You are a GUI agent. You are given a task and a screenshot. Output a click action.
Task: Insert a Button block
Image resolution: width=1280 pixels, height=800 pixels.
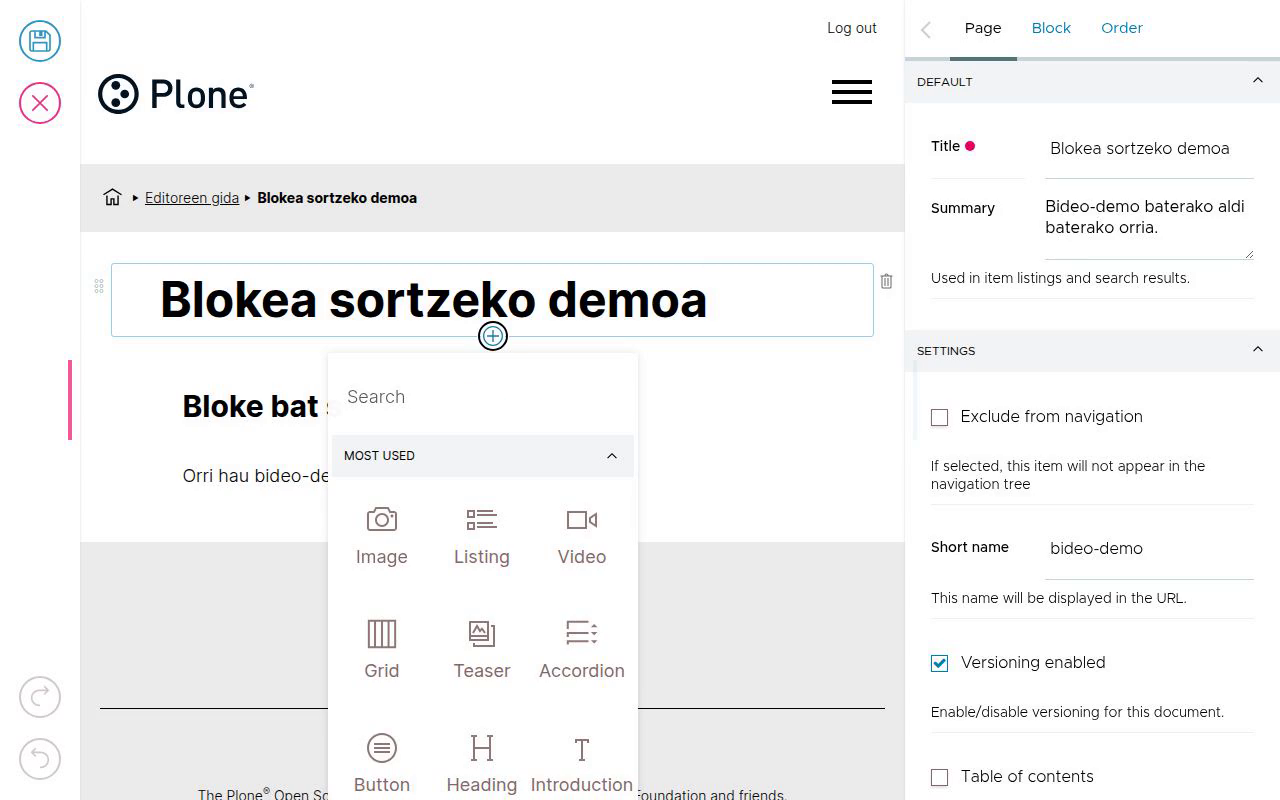click(382, 764)
